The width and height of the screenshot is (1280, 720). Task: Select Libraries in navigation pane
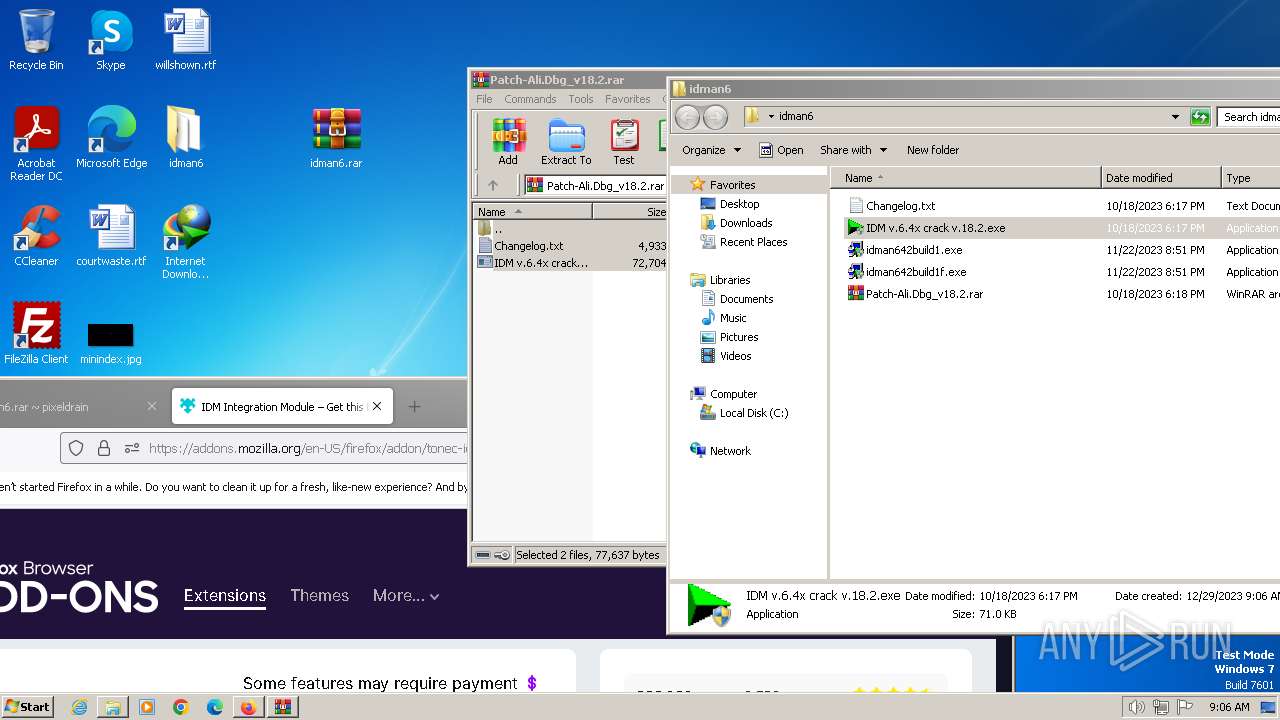click(730, 280)
